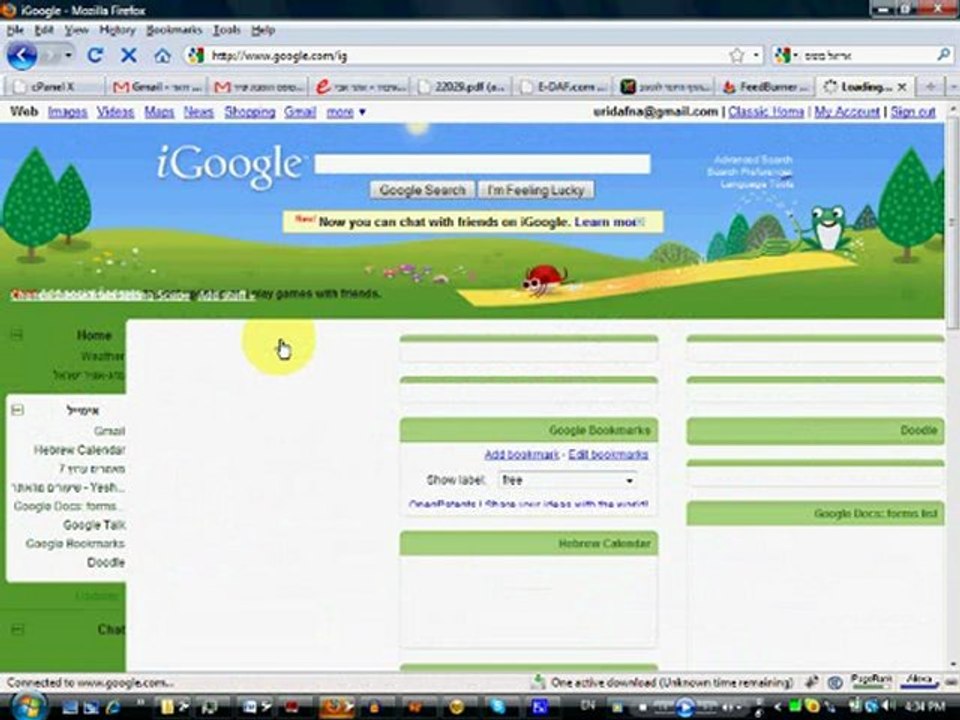Collapse the Chat section in the sidebar
Viewport: 960px width, 720px height.
point(17,629)
